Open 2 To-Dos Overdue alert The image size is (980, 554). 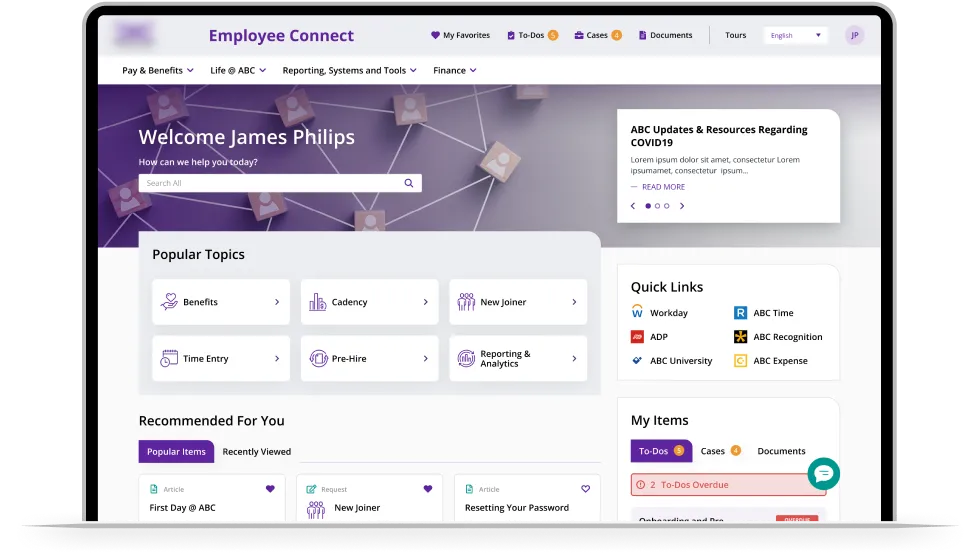click(728, 485)
